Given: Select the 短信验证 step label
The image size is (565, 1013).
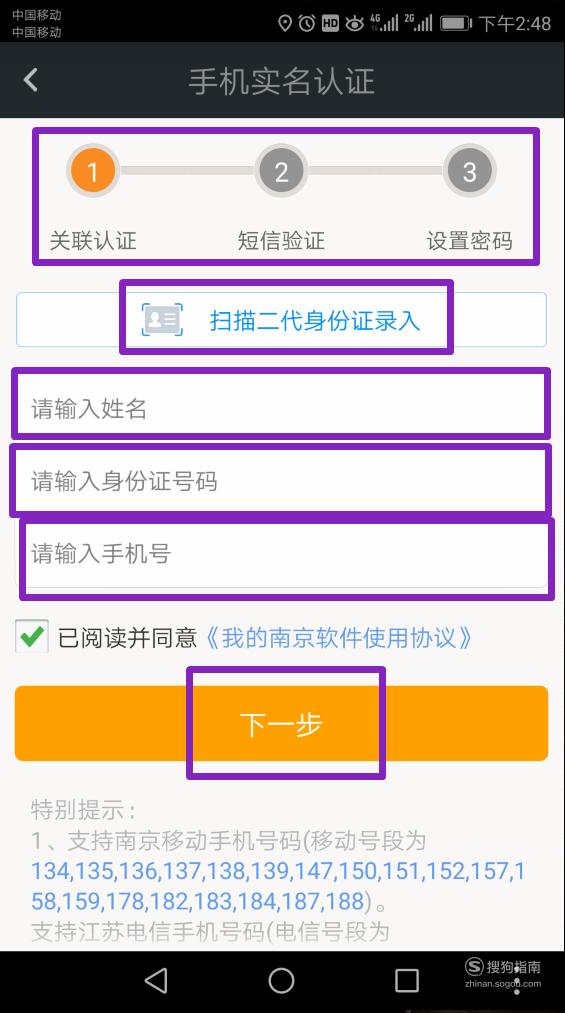Looking at the screenshot, I should pyautogui.click(x=281, y=240).
